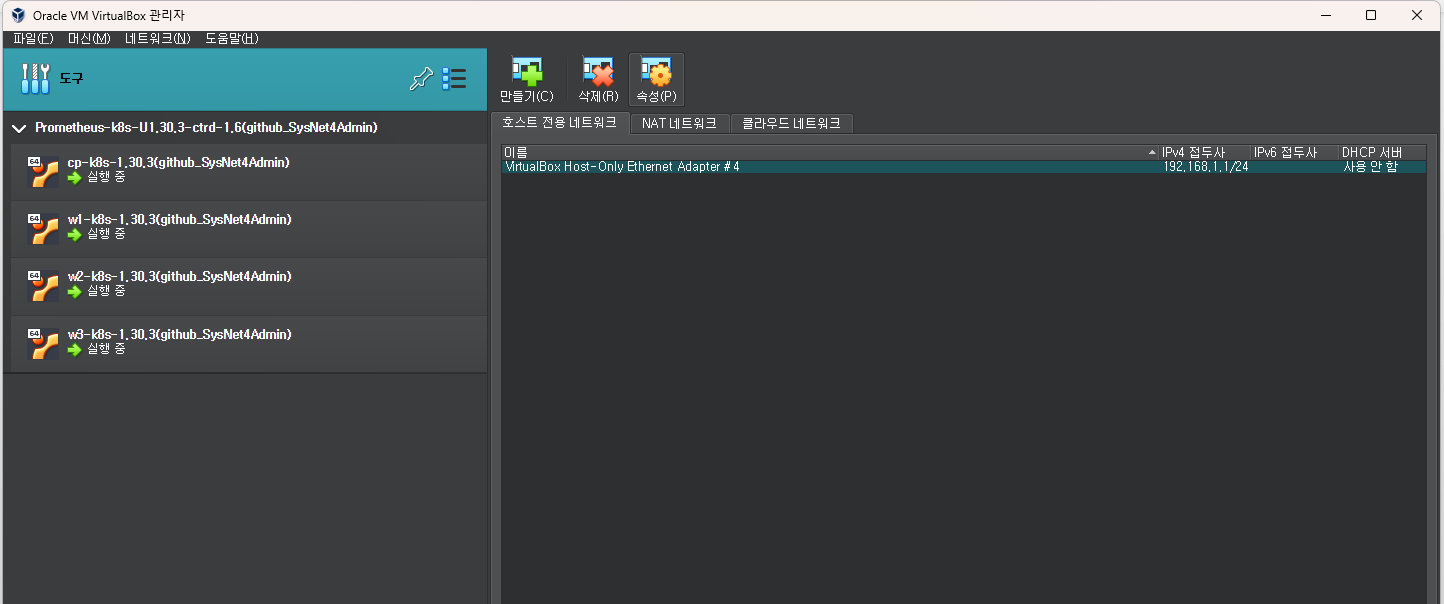Click the 192.168.1.1/24 IPv4 prefix cell

pyautogui.click(x=1205, y=167)
